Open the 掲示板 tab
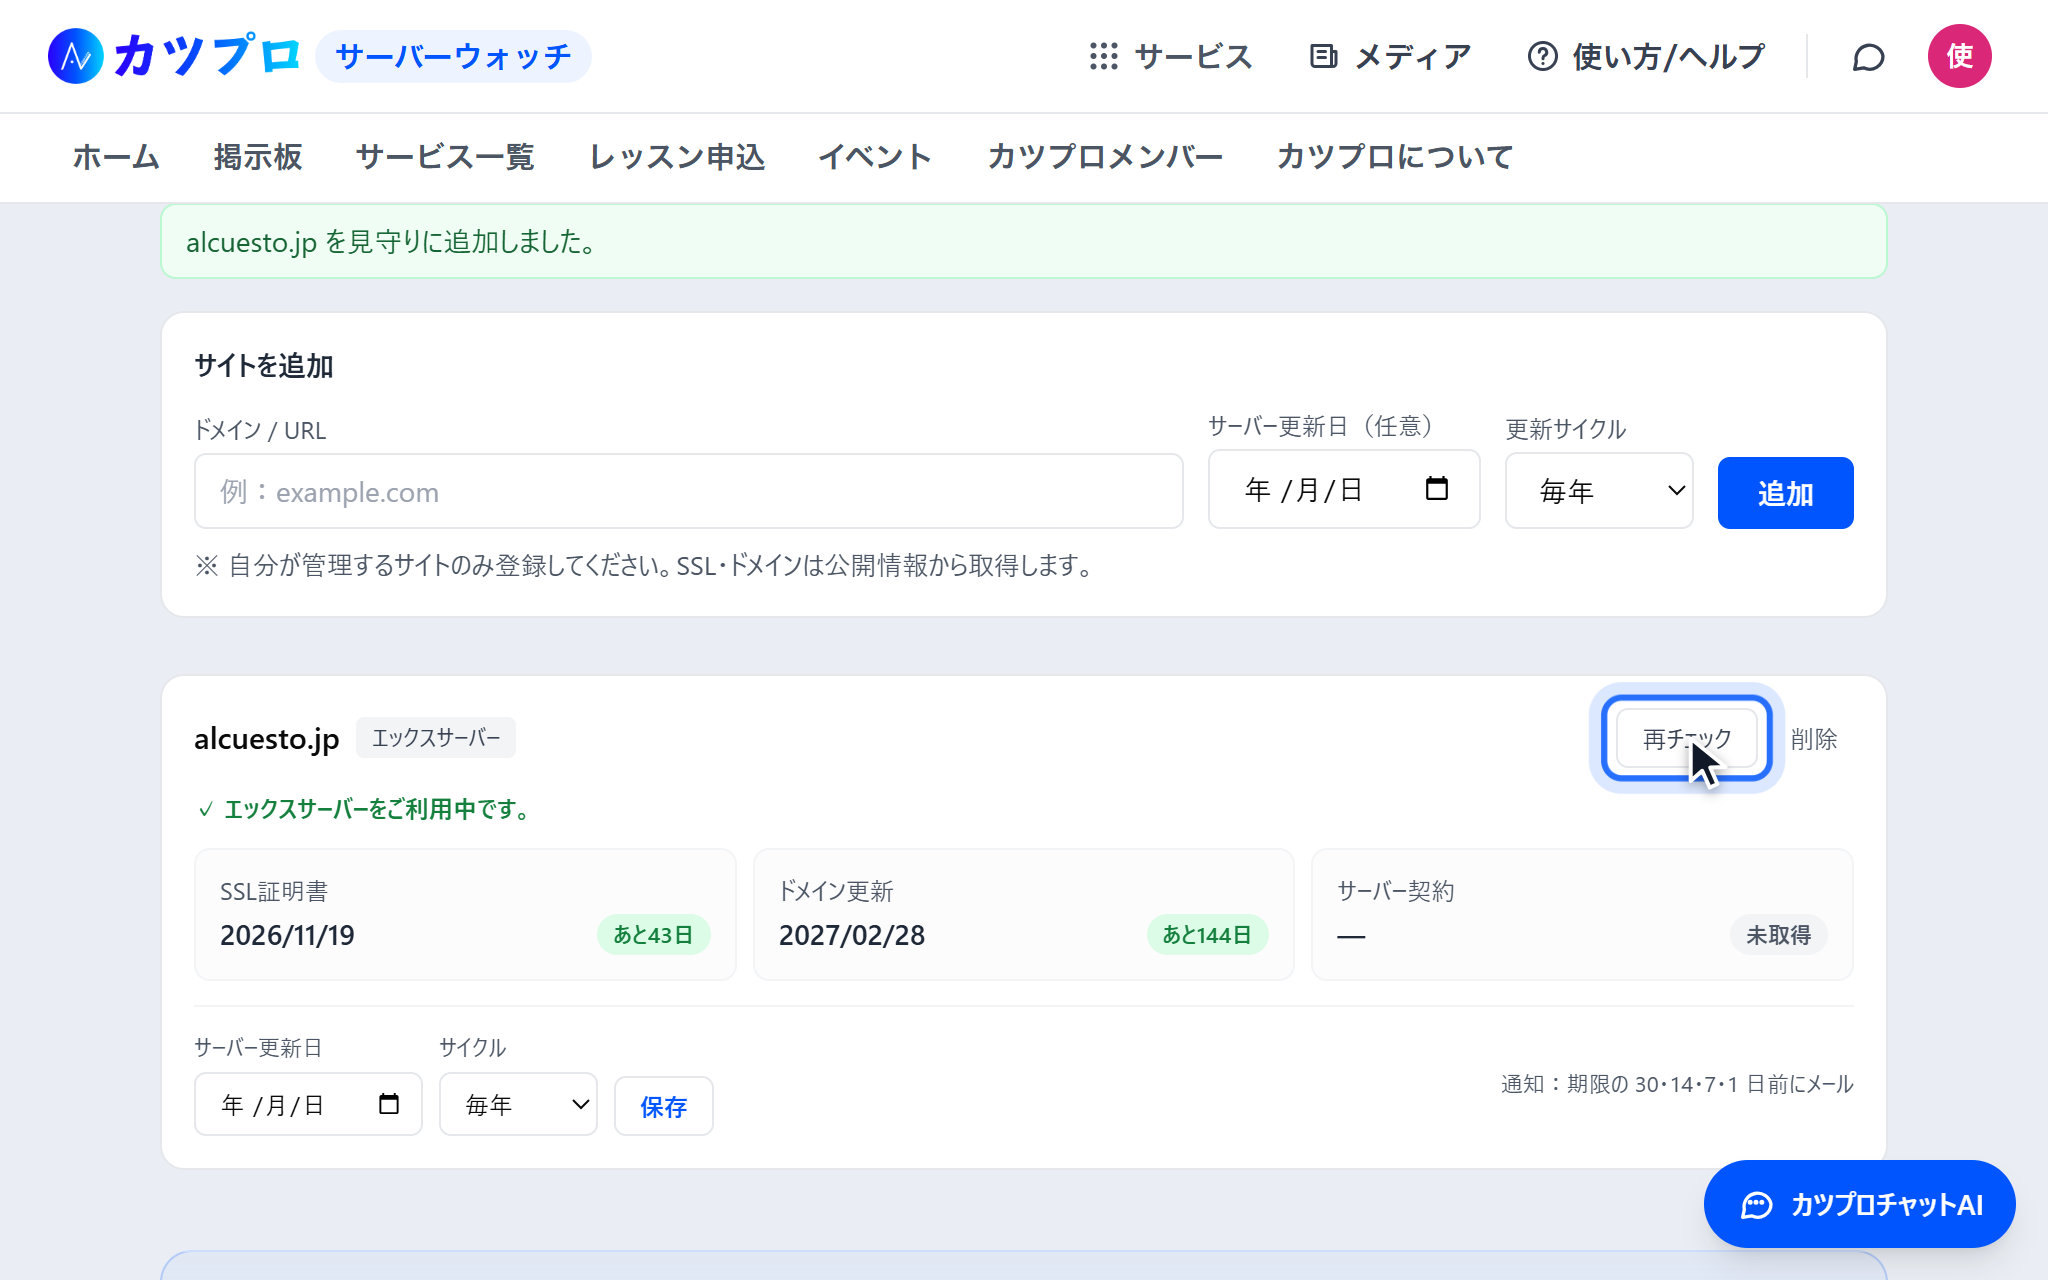2048x1280 pixels. pos(258,157)
